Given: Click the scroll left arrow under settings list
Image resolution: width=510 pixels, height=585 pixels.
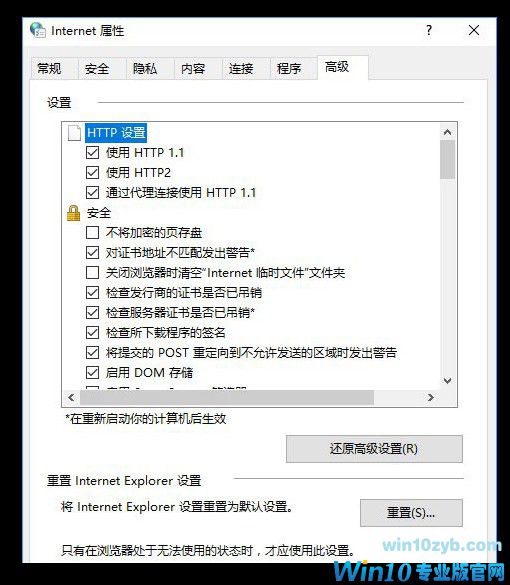Looking at the screenshot, I should click(71, 398).
